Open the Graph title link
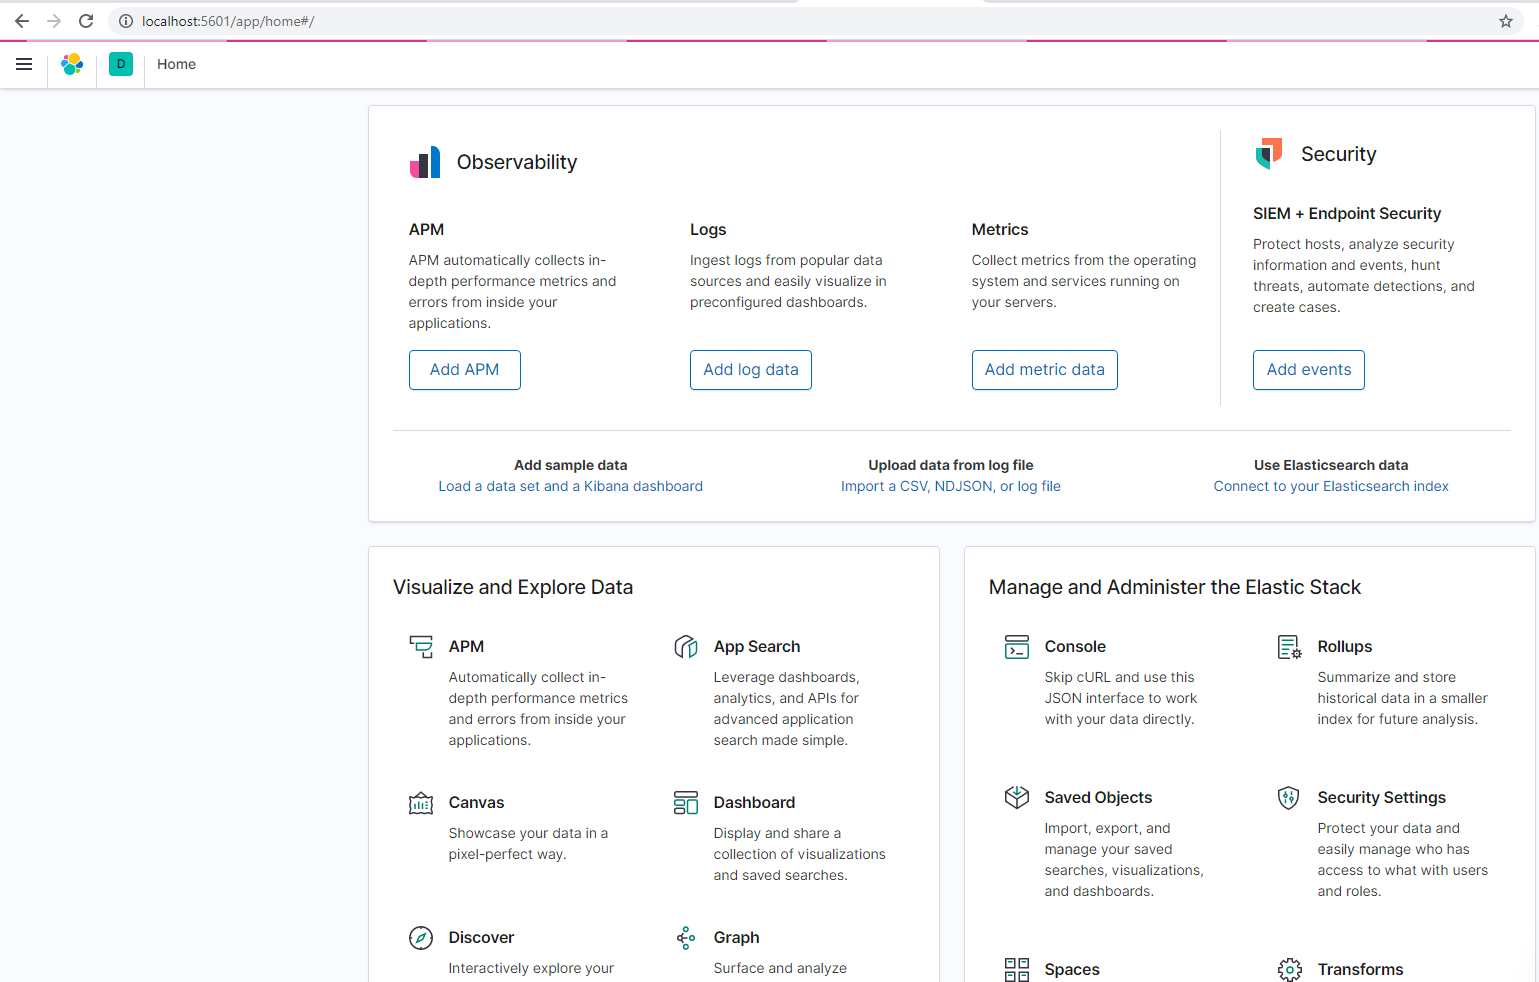 tap(736, 938)
